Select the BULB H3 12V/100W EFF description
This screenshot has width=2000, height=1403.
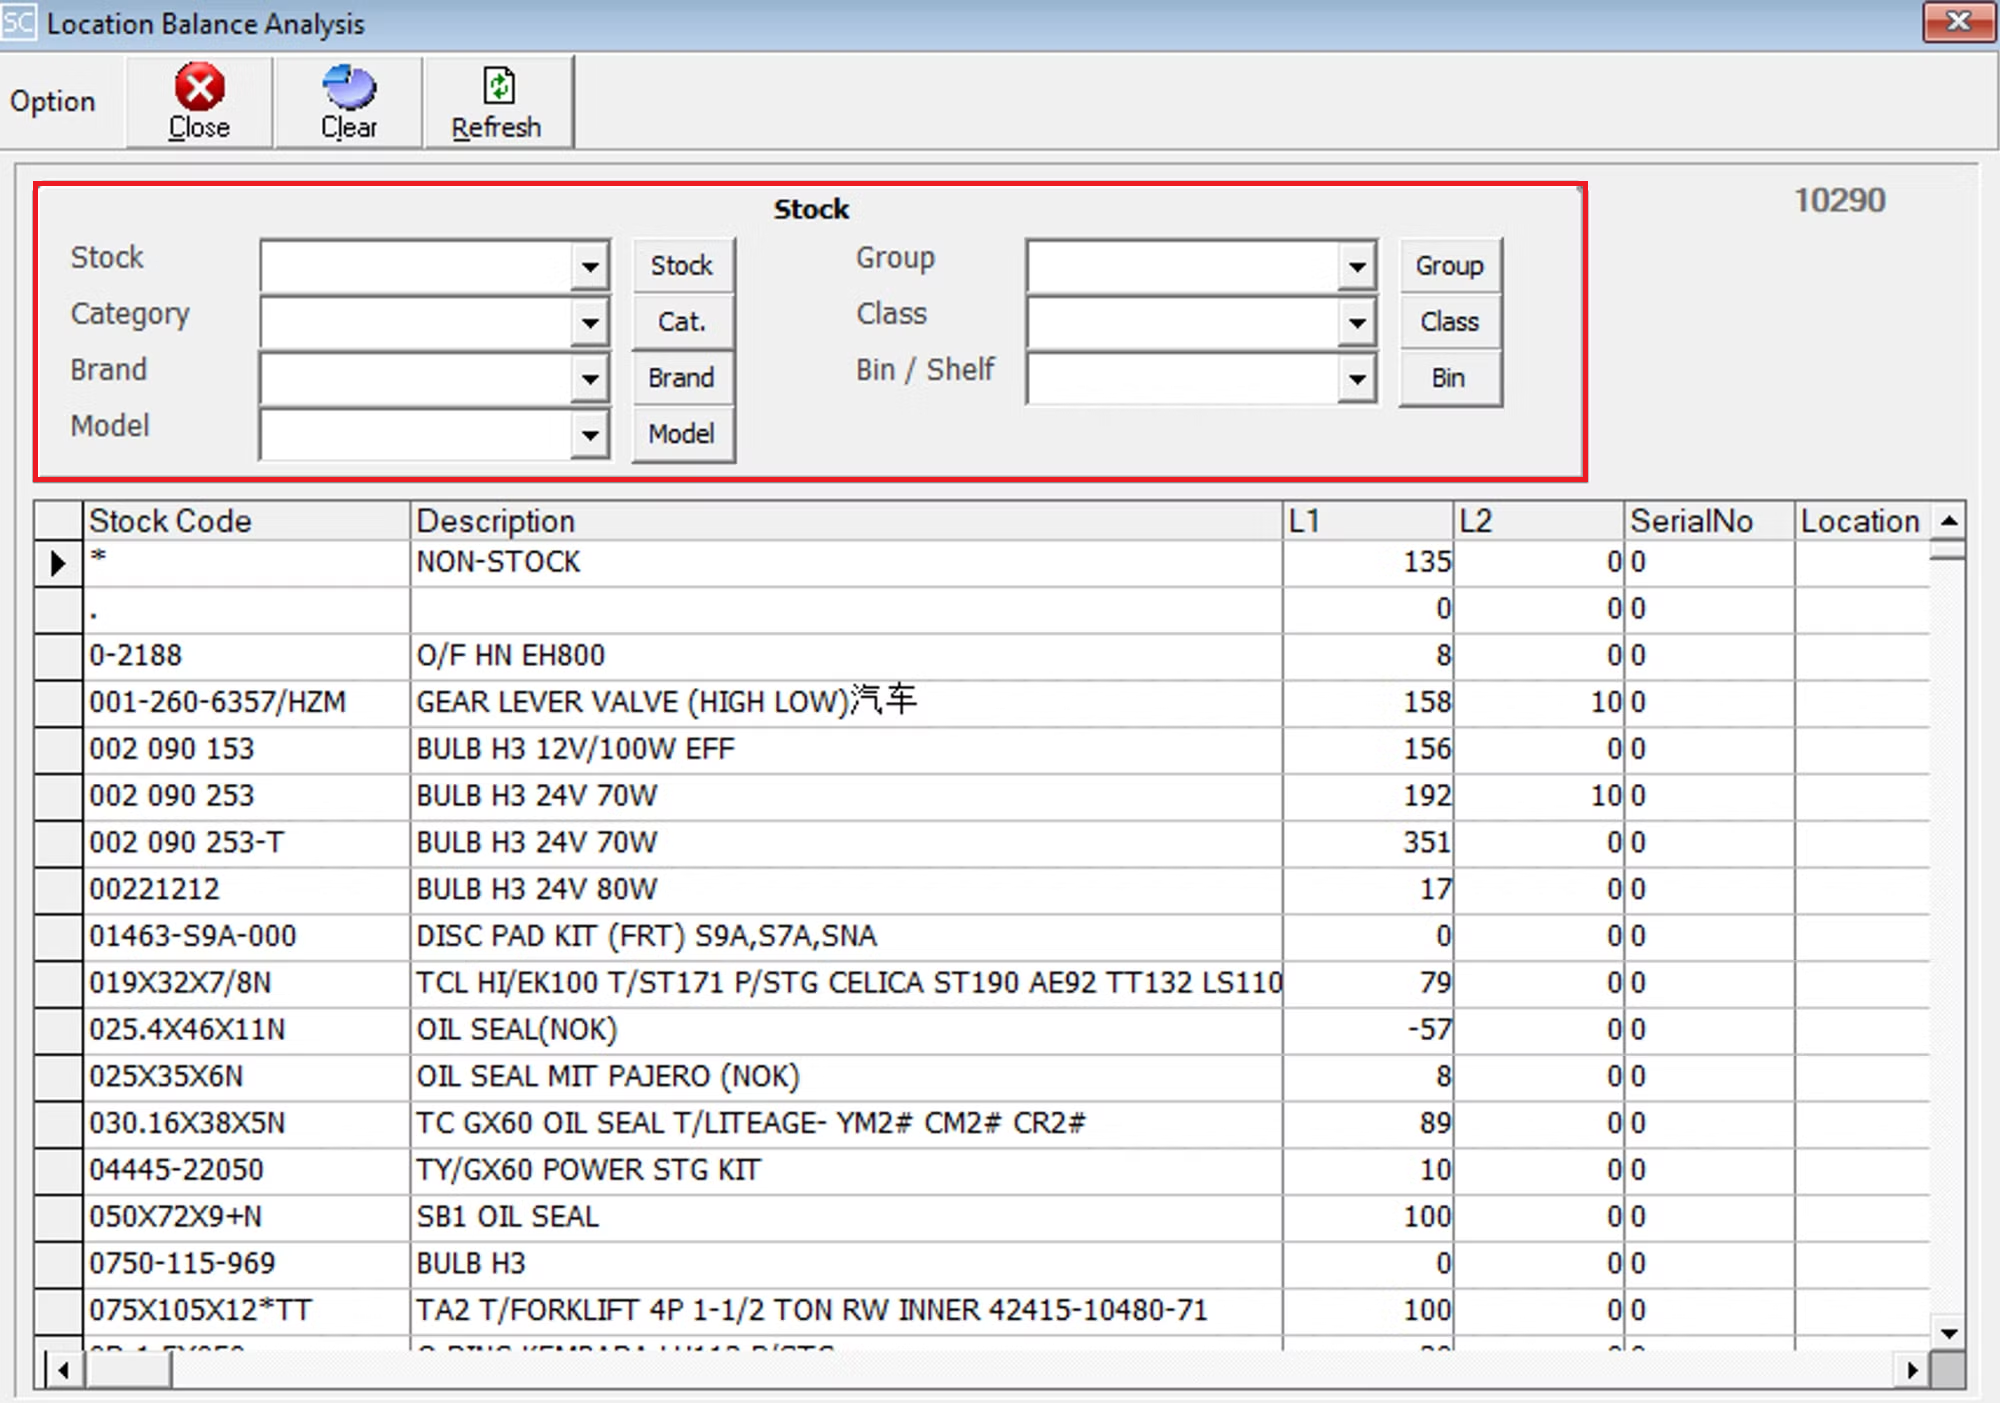[846, 750]
